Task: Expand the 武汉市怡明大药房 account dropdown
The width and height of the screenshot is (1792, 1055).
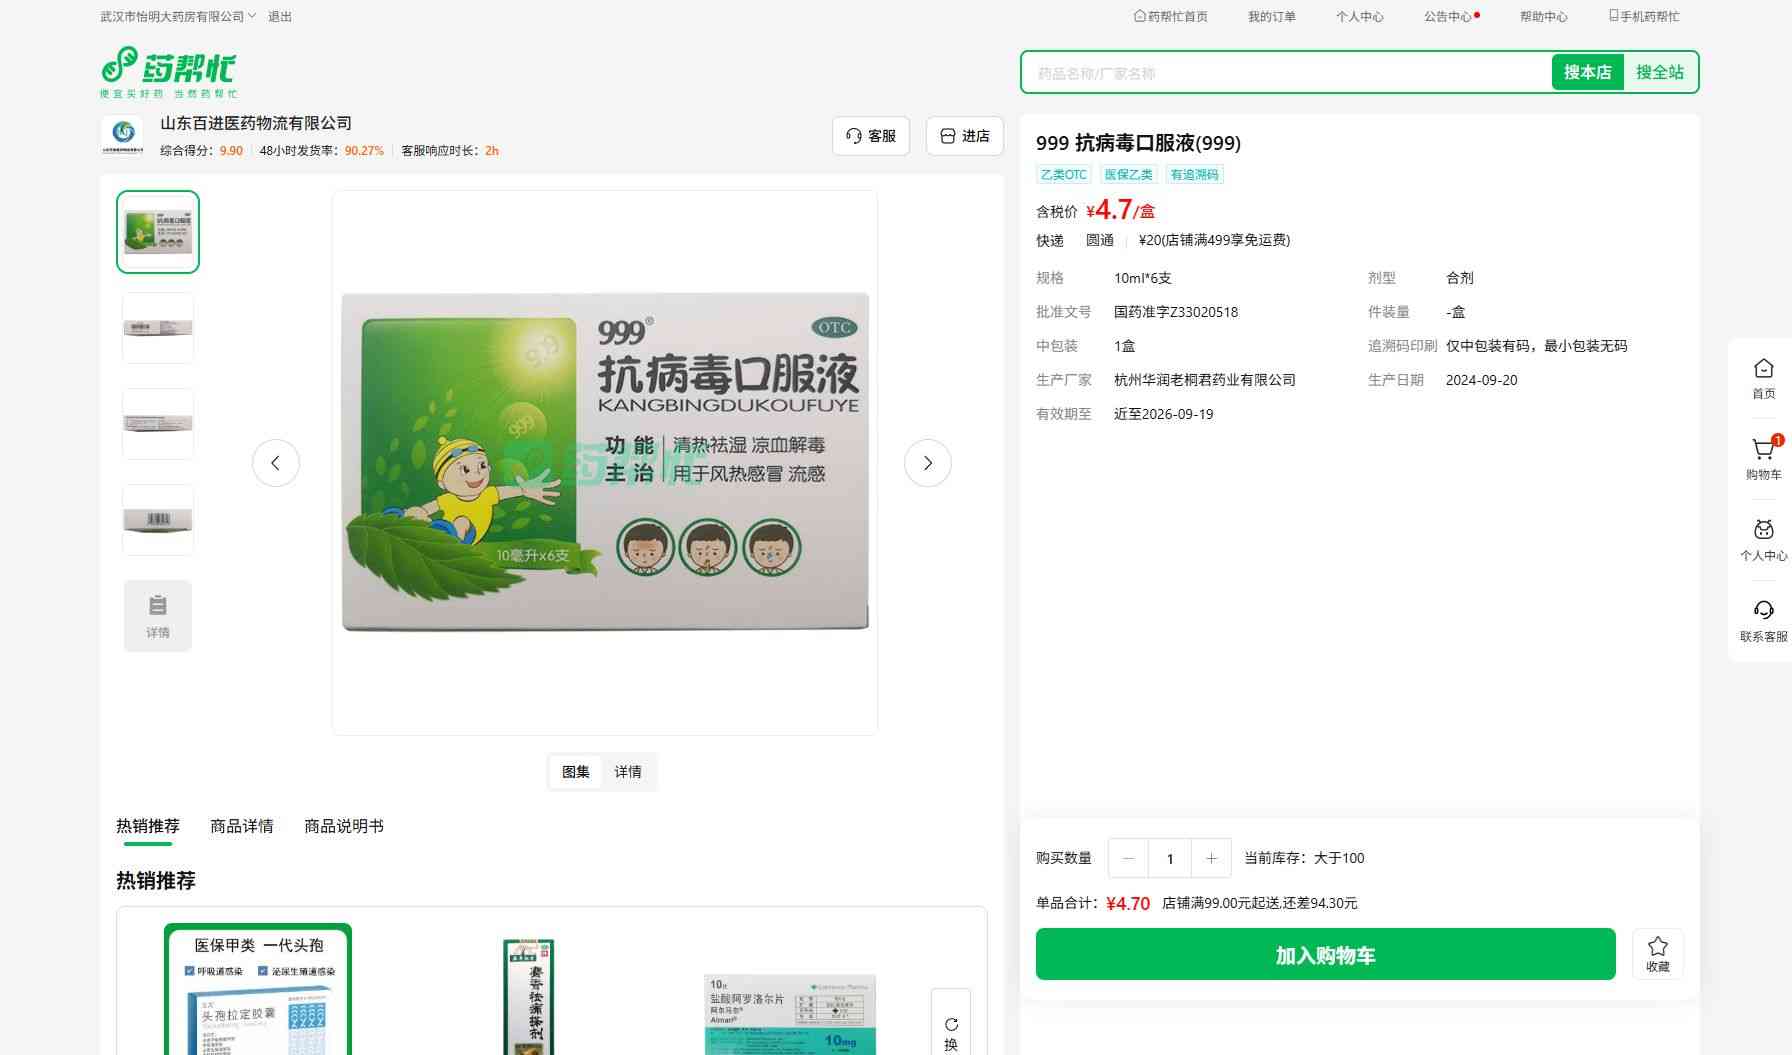Action: click(178, 16)
